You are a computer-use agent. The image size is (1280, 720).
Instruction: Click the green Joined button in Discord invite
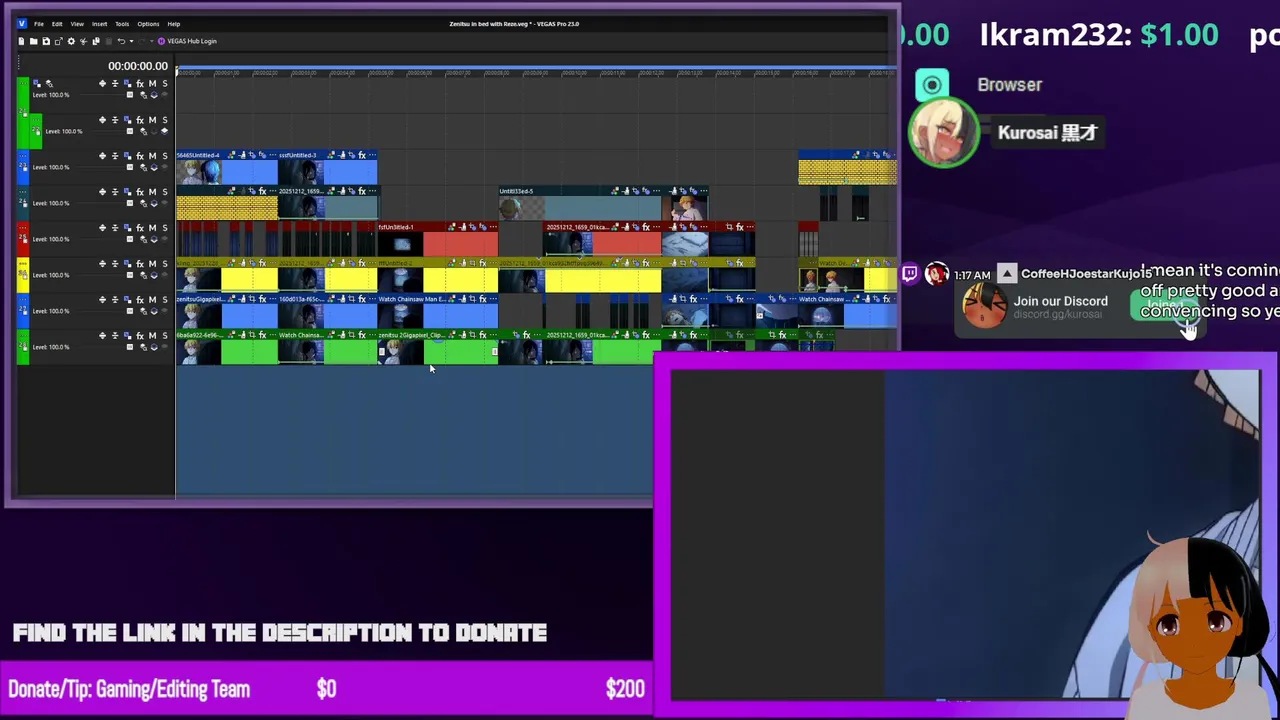click(x=1164, y=305)
